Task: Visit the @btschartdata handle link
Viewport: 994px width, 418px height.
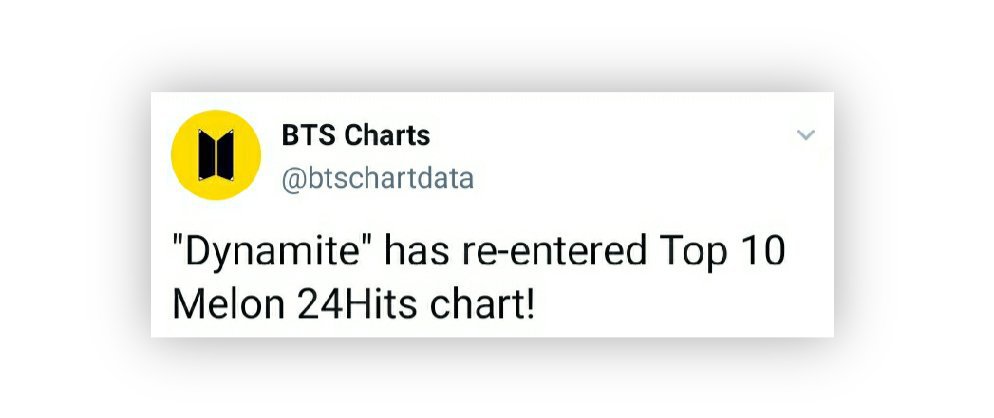Action: pos(377,179)
